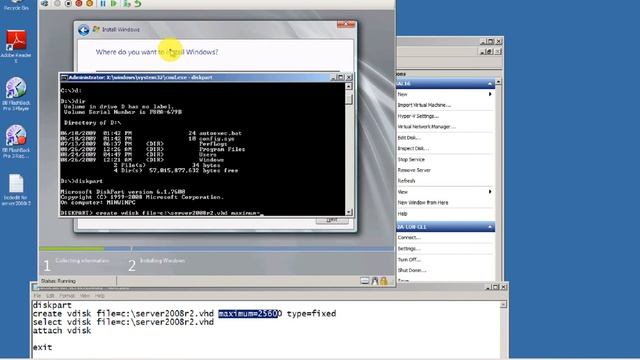Click Refresh in Actions pane
This screenshot has height=360, width=640.
pos(406,181)
